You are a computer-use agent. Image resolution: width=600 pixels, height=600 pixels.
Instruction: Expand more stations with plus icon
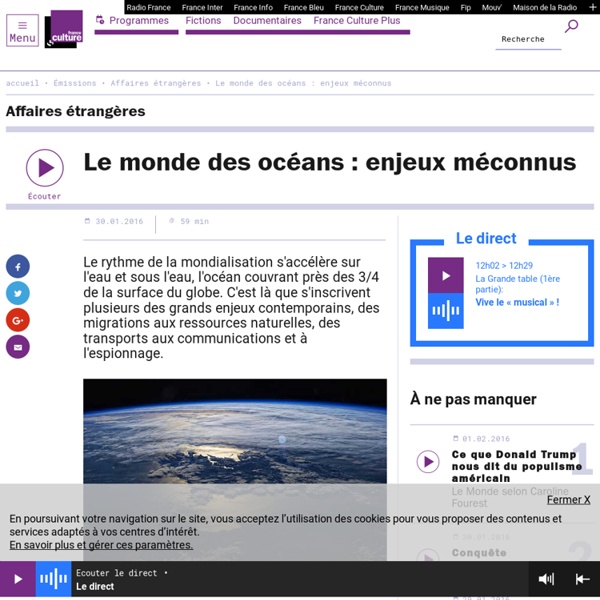click(592, 7)
